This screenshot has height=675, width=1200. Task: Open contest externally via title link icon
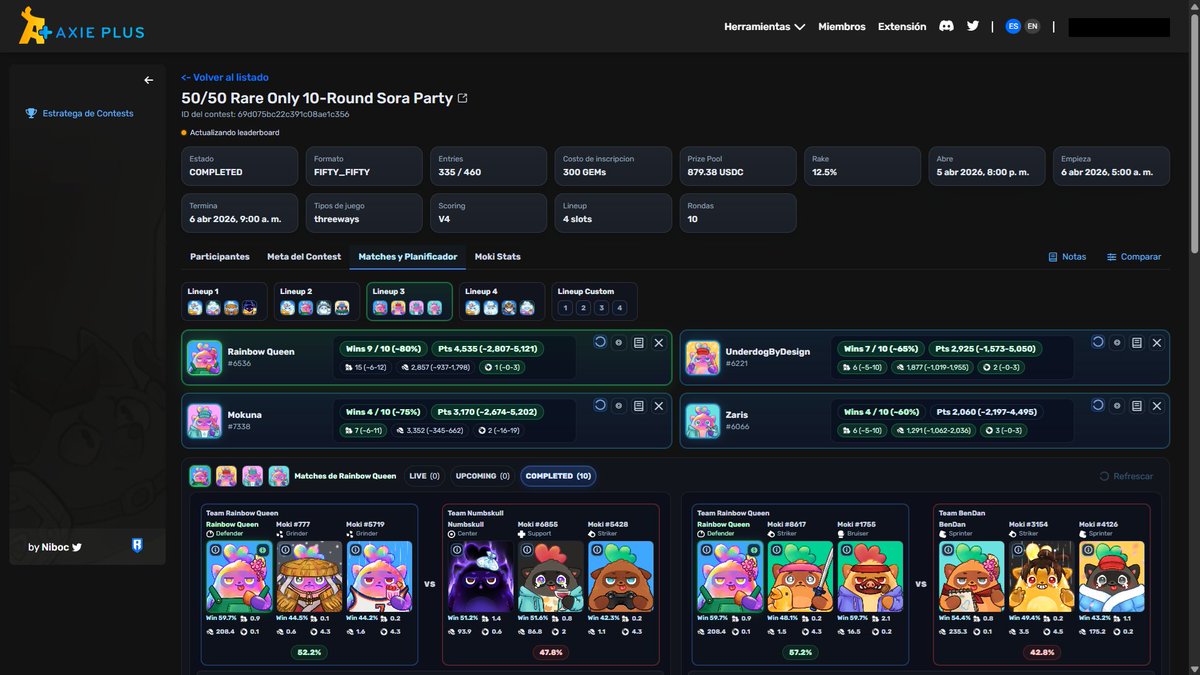pyautogui.click(x=462, y=98)
